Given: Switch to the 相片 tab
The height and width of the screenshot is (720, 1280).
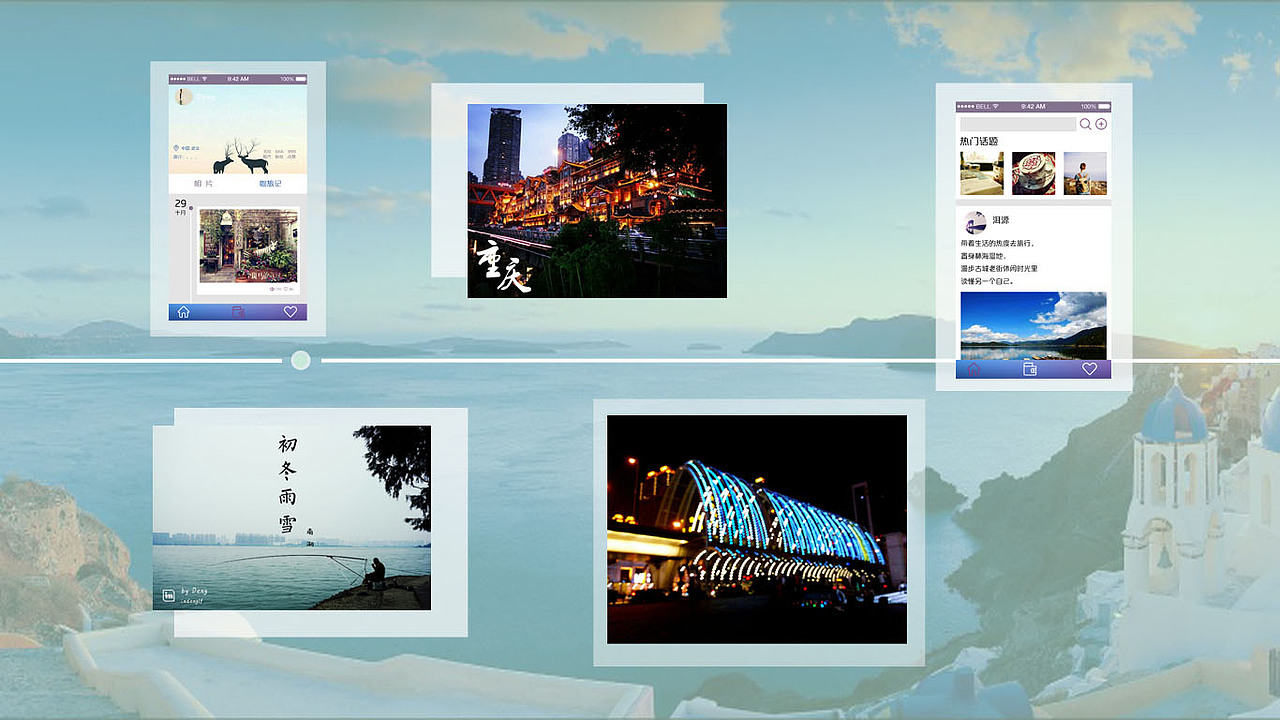Looking at the screenshot, I should coord(203,184).
